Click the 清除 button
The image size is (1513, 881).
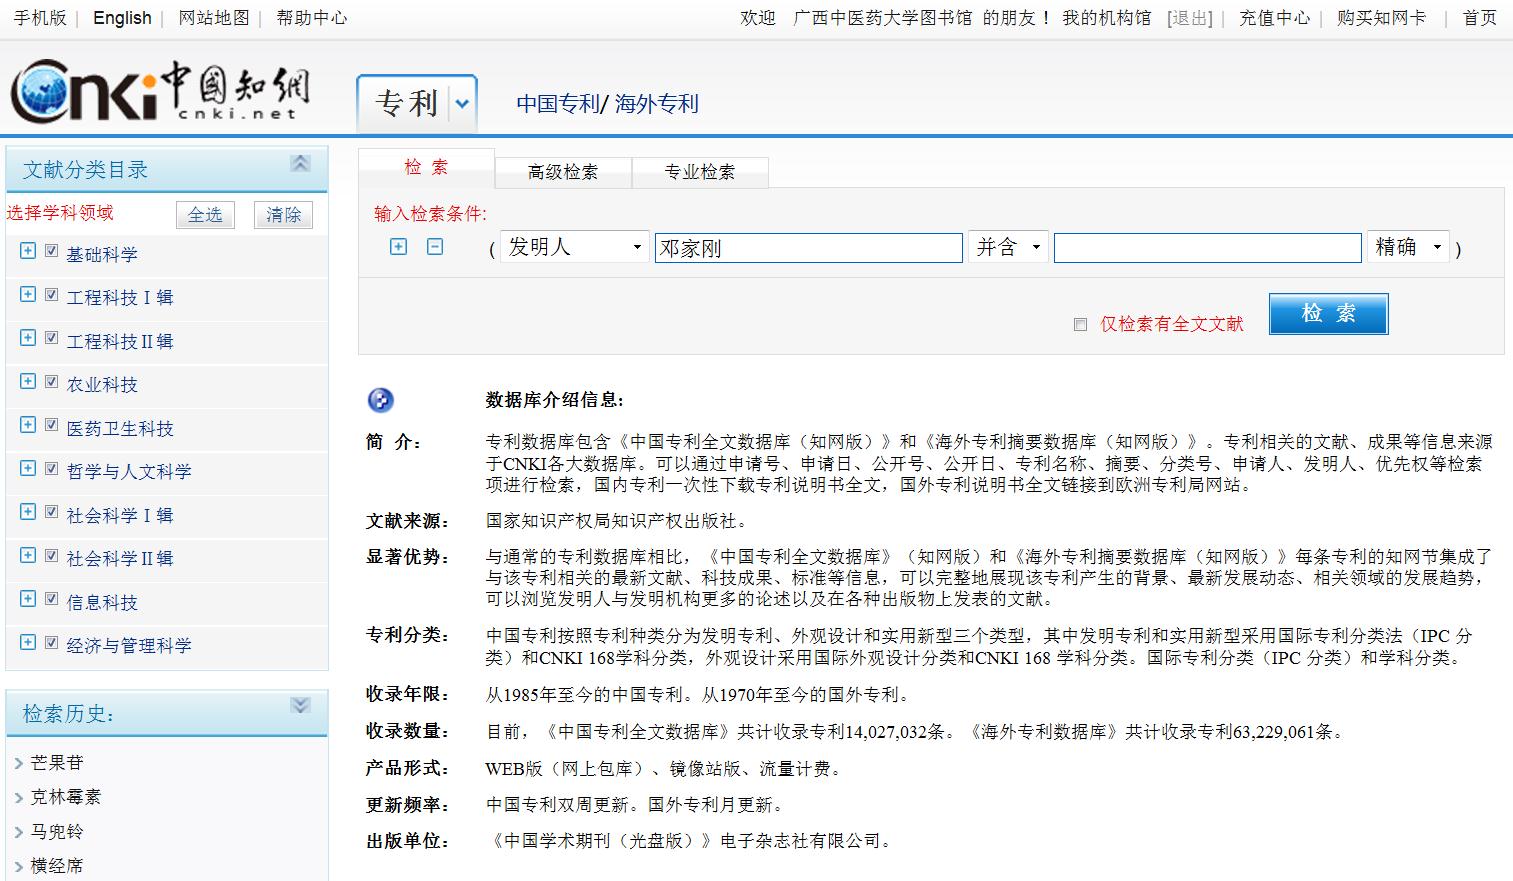283,215
